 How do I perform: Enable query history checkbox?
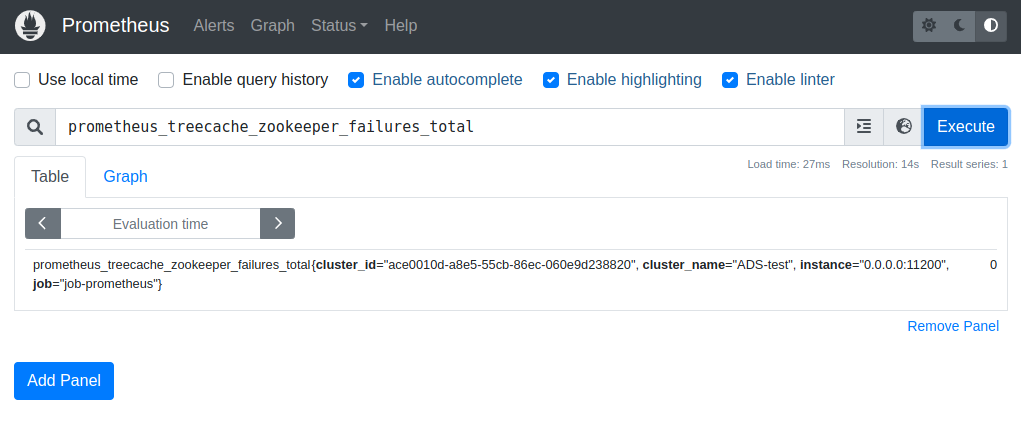click(x=167, y=80)
